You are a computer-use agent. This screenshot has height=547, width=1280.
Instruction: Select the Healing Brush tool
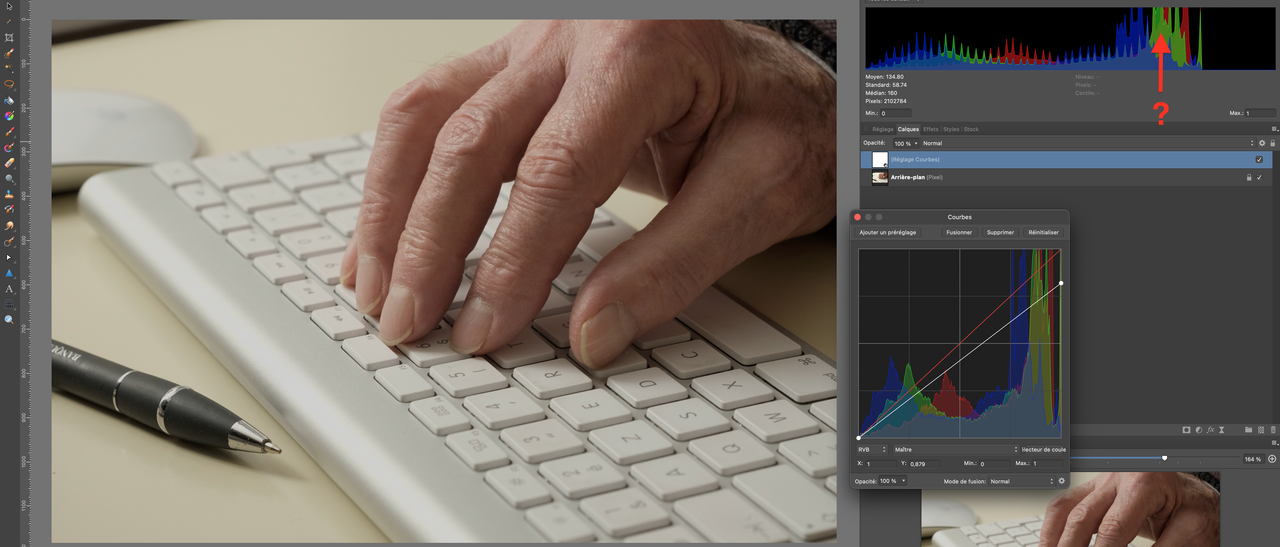[10, 209]
